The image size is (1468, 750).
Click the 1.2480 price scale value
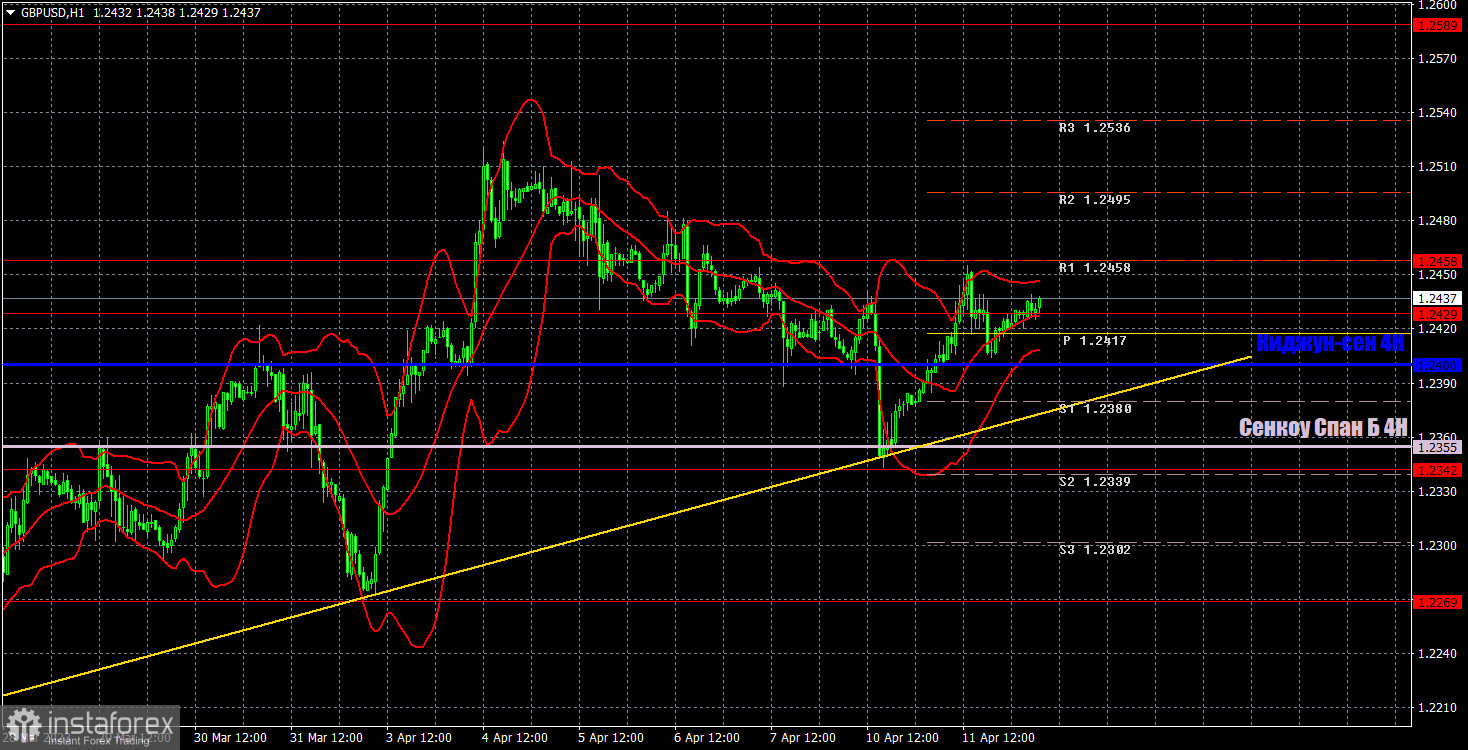point(1436,221)
